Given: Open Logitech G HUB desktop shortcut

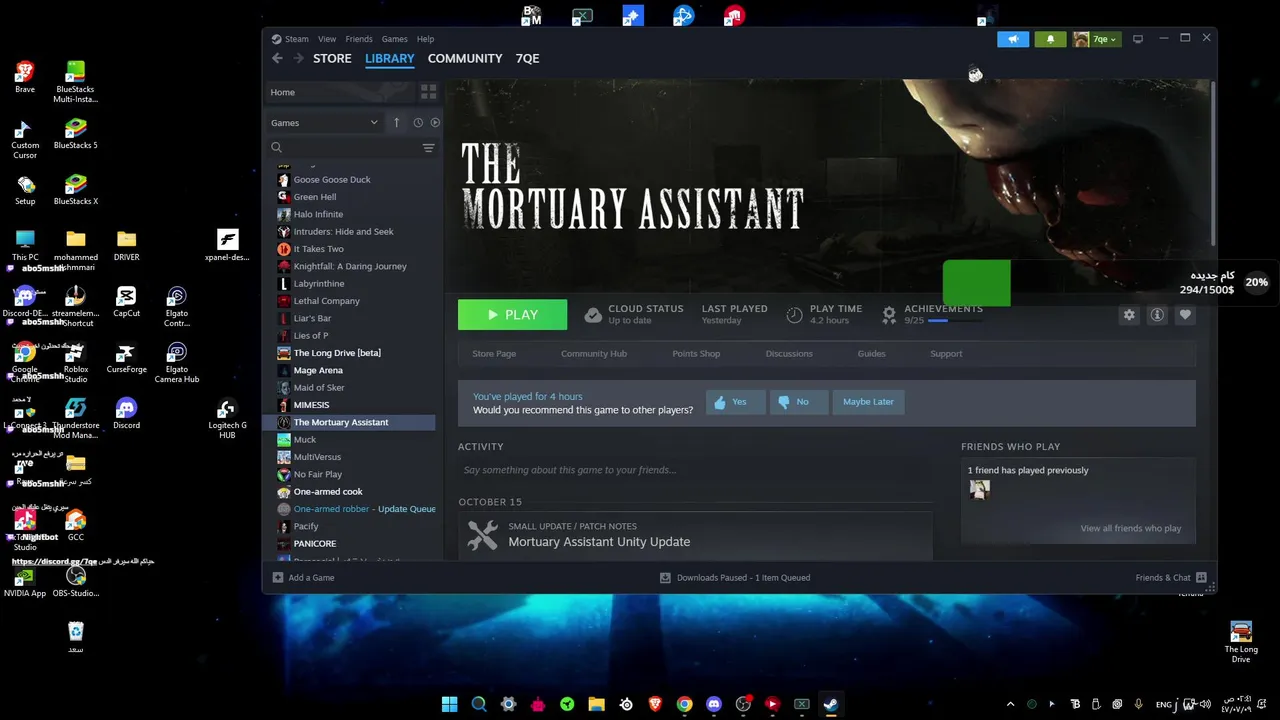Looking at the screenshot, I should pyautogui.click(x=227, y=418).
